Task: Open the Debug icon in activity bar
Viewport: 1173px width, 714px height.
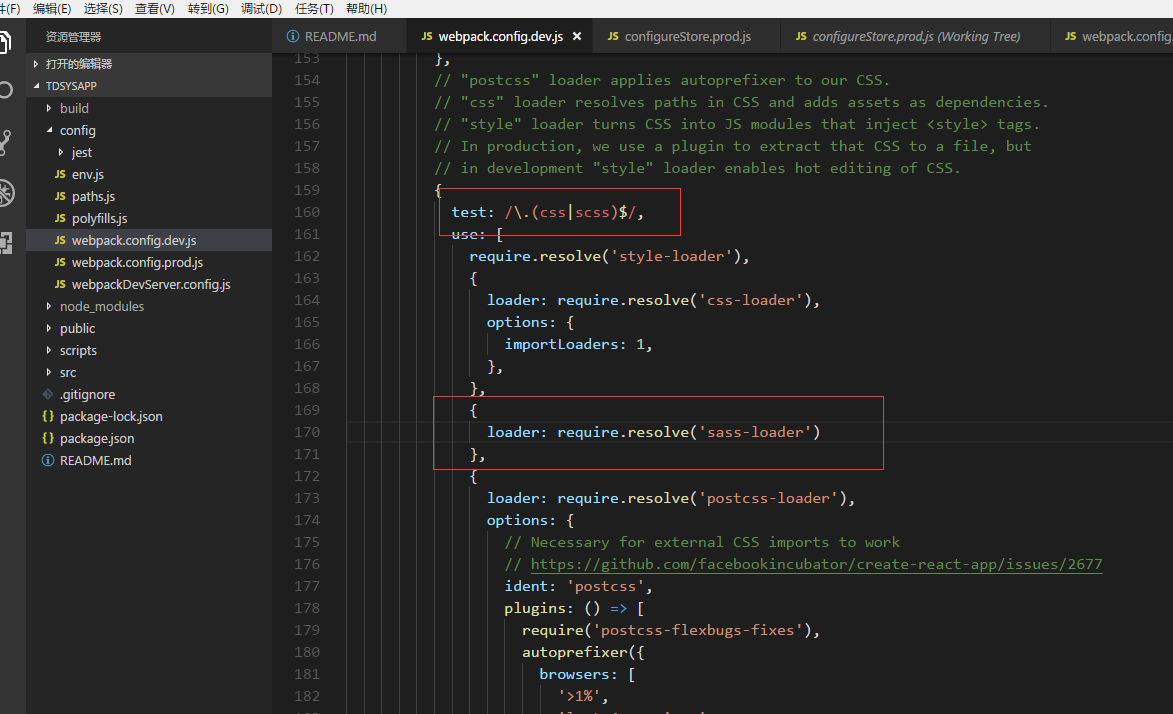Action: coord(6,193)
